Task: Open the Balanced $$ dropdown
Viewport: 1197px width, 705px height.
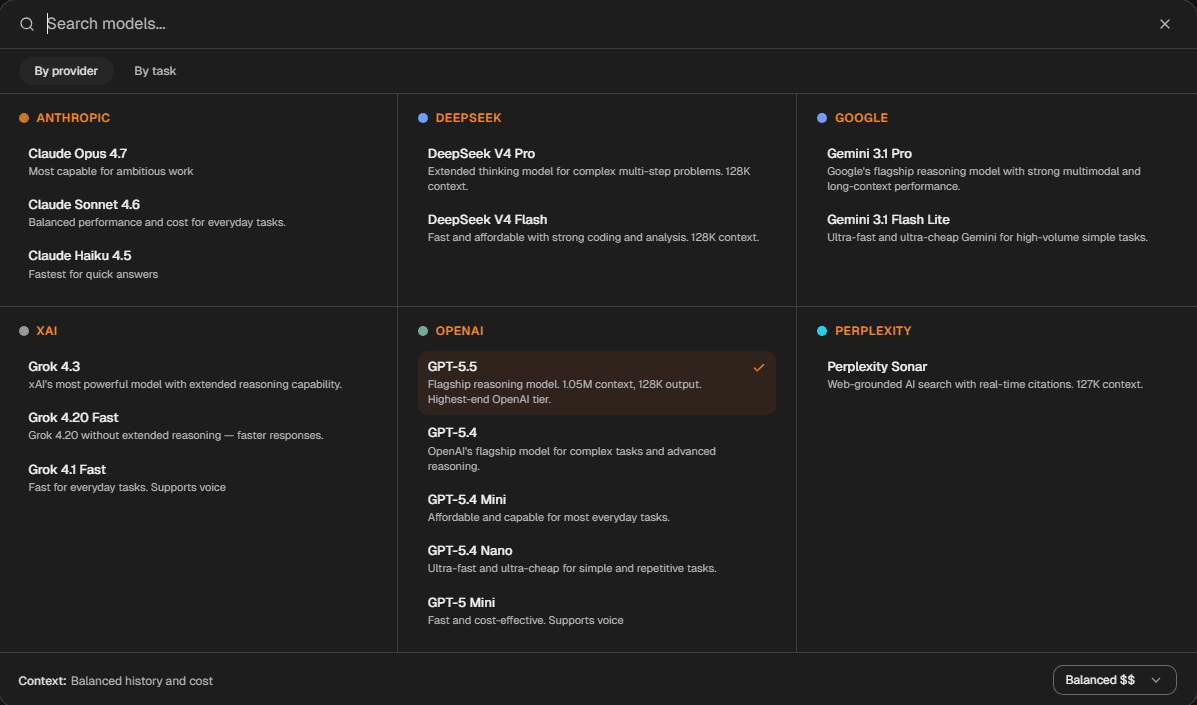Action: pyautogui.click(x=1114, y=680)
